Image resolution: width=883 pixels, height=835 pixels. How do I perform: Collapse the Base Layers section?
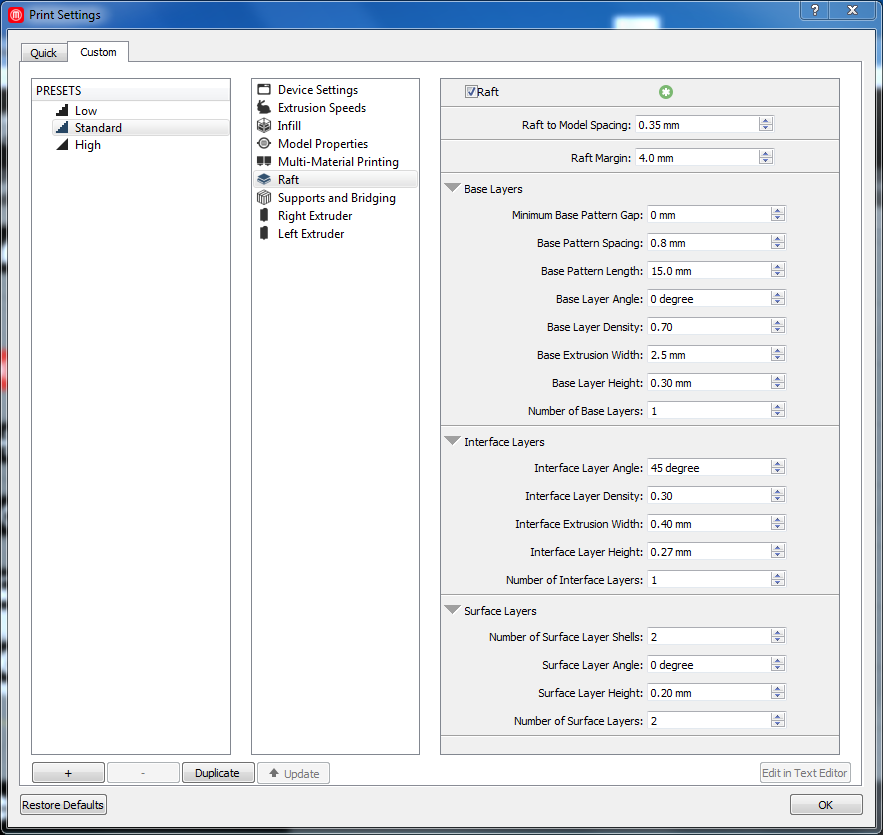(x=452, y=188)
